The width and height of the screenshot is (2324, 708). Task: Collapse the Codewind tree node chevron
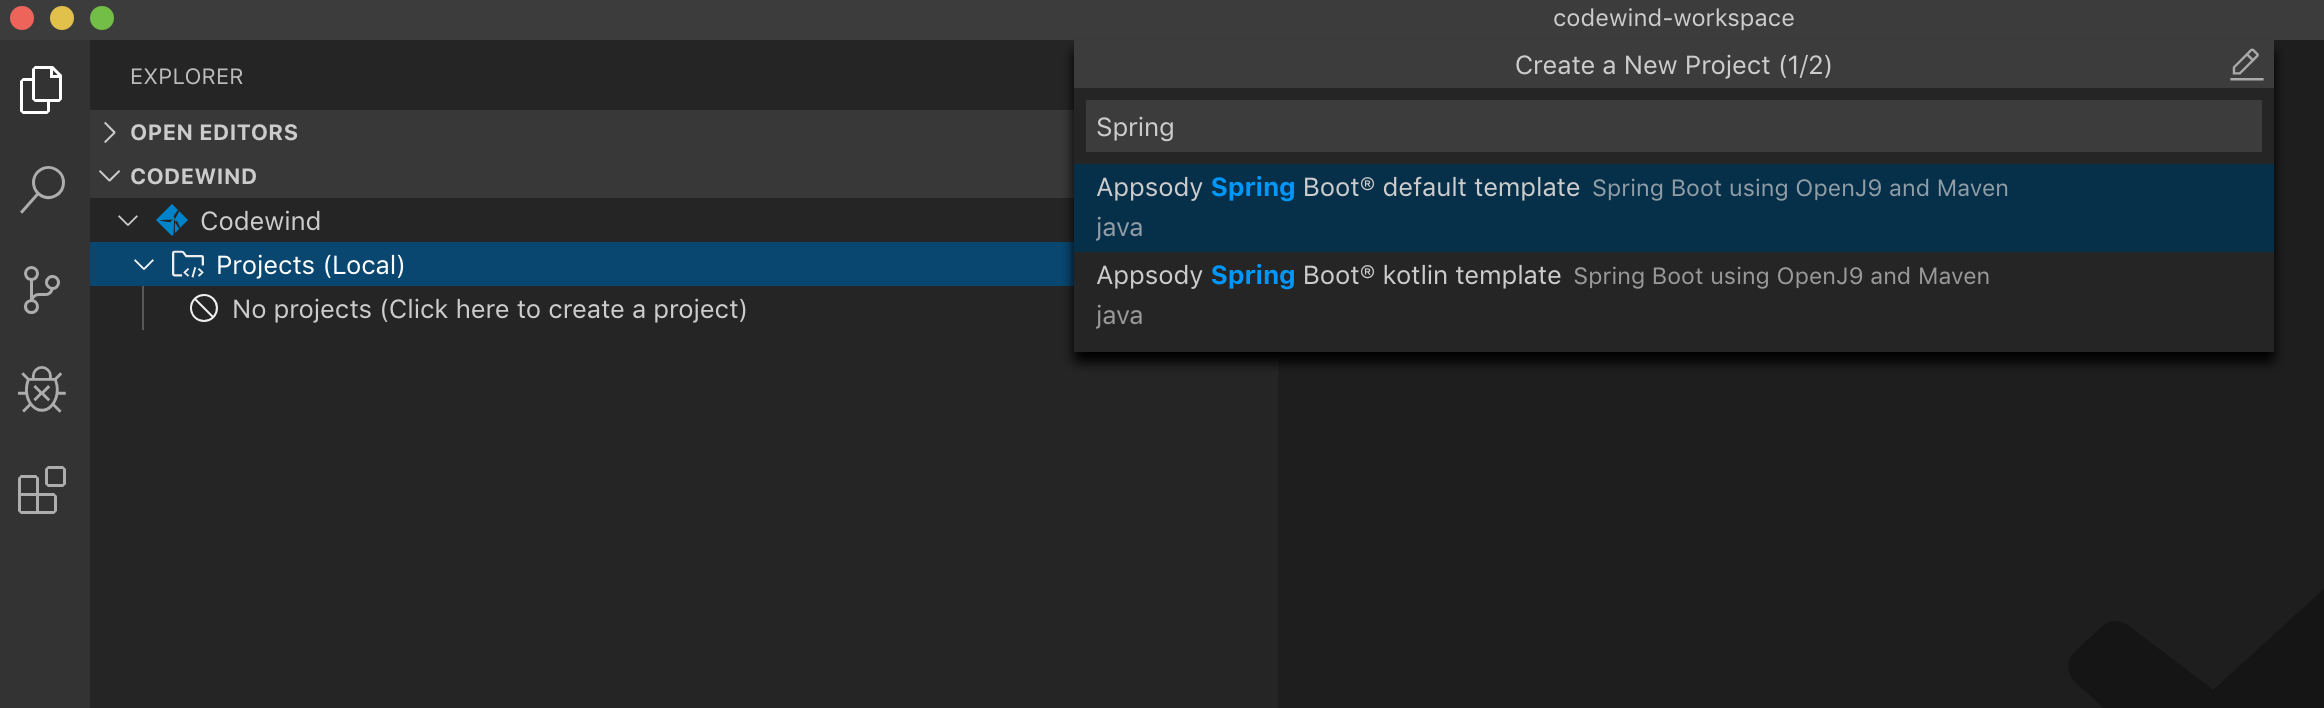pyautogui.click(x=128, y=220)
